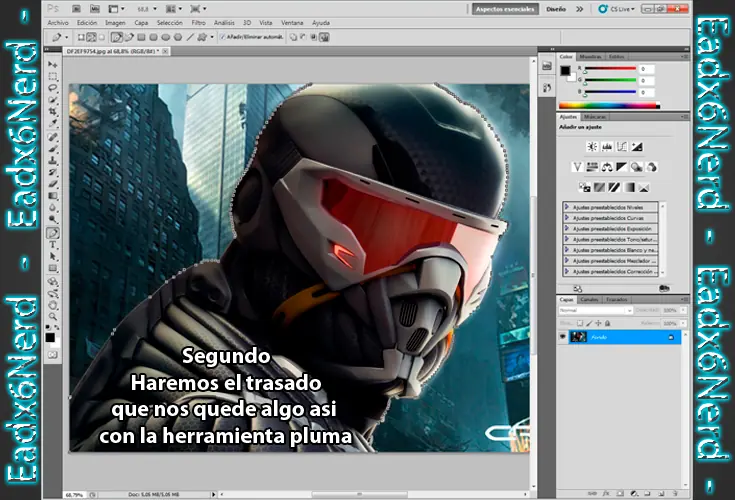Open the pen tool preset picker arrow
The image size is (735, 500).
point(67,37)
